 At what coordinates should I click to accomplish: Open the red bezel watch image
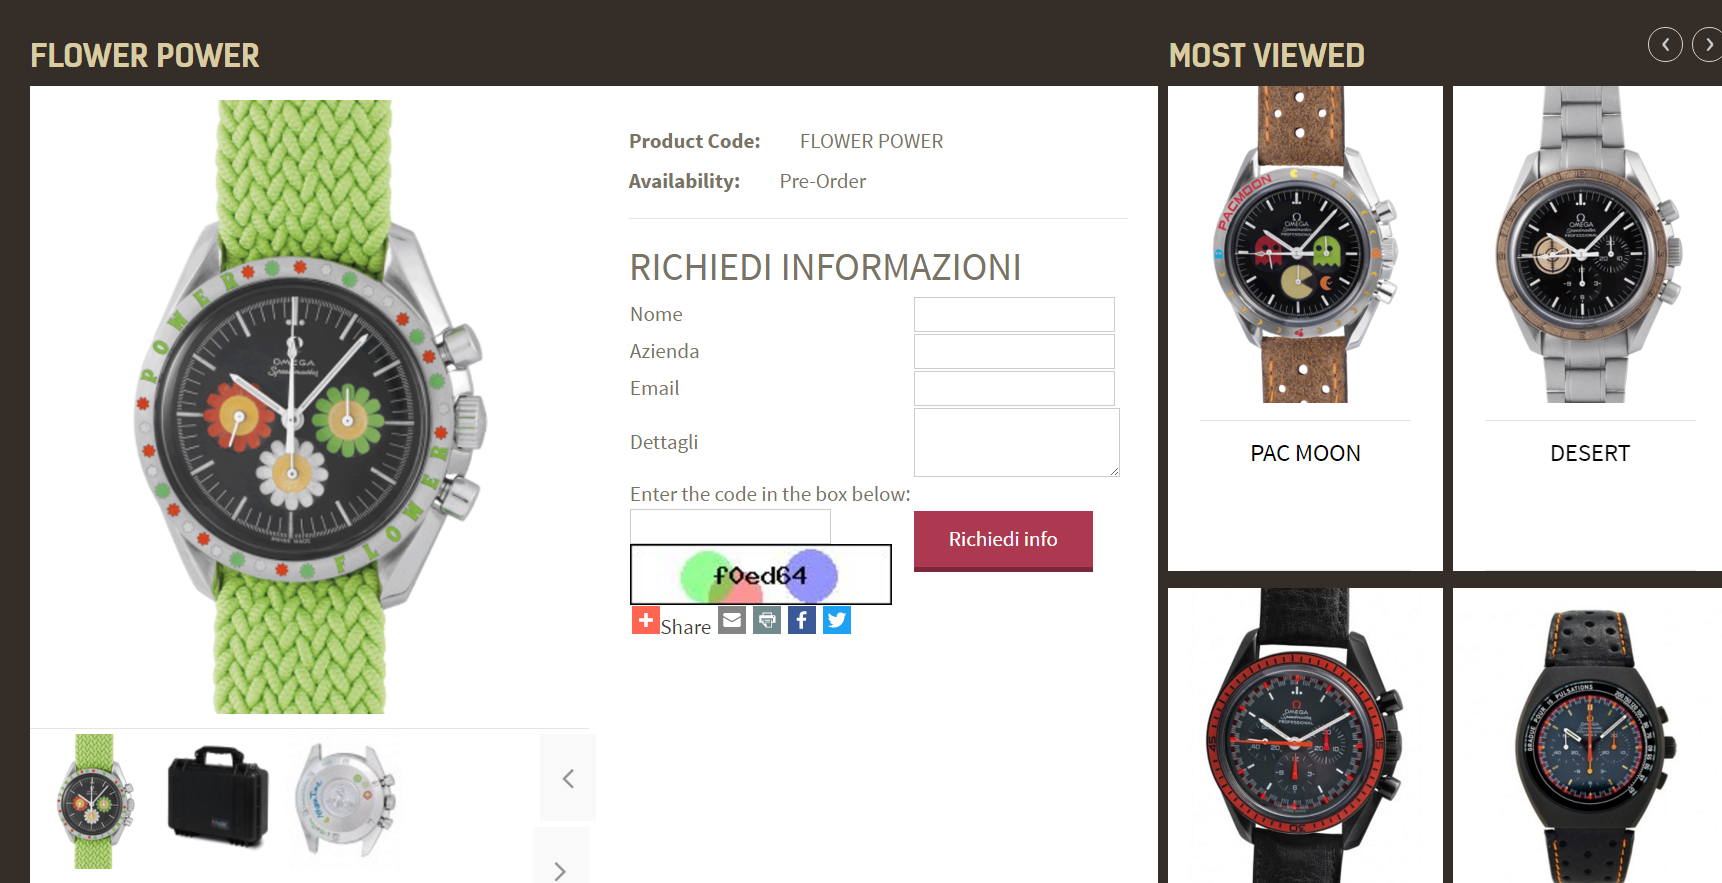pos(1305,736)
